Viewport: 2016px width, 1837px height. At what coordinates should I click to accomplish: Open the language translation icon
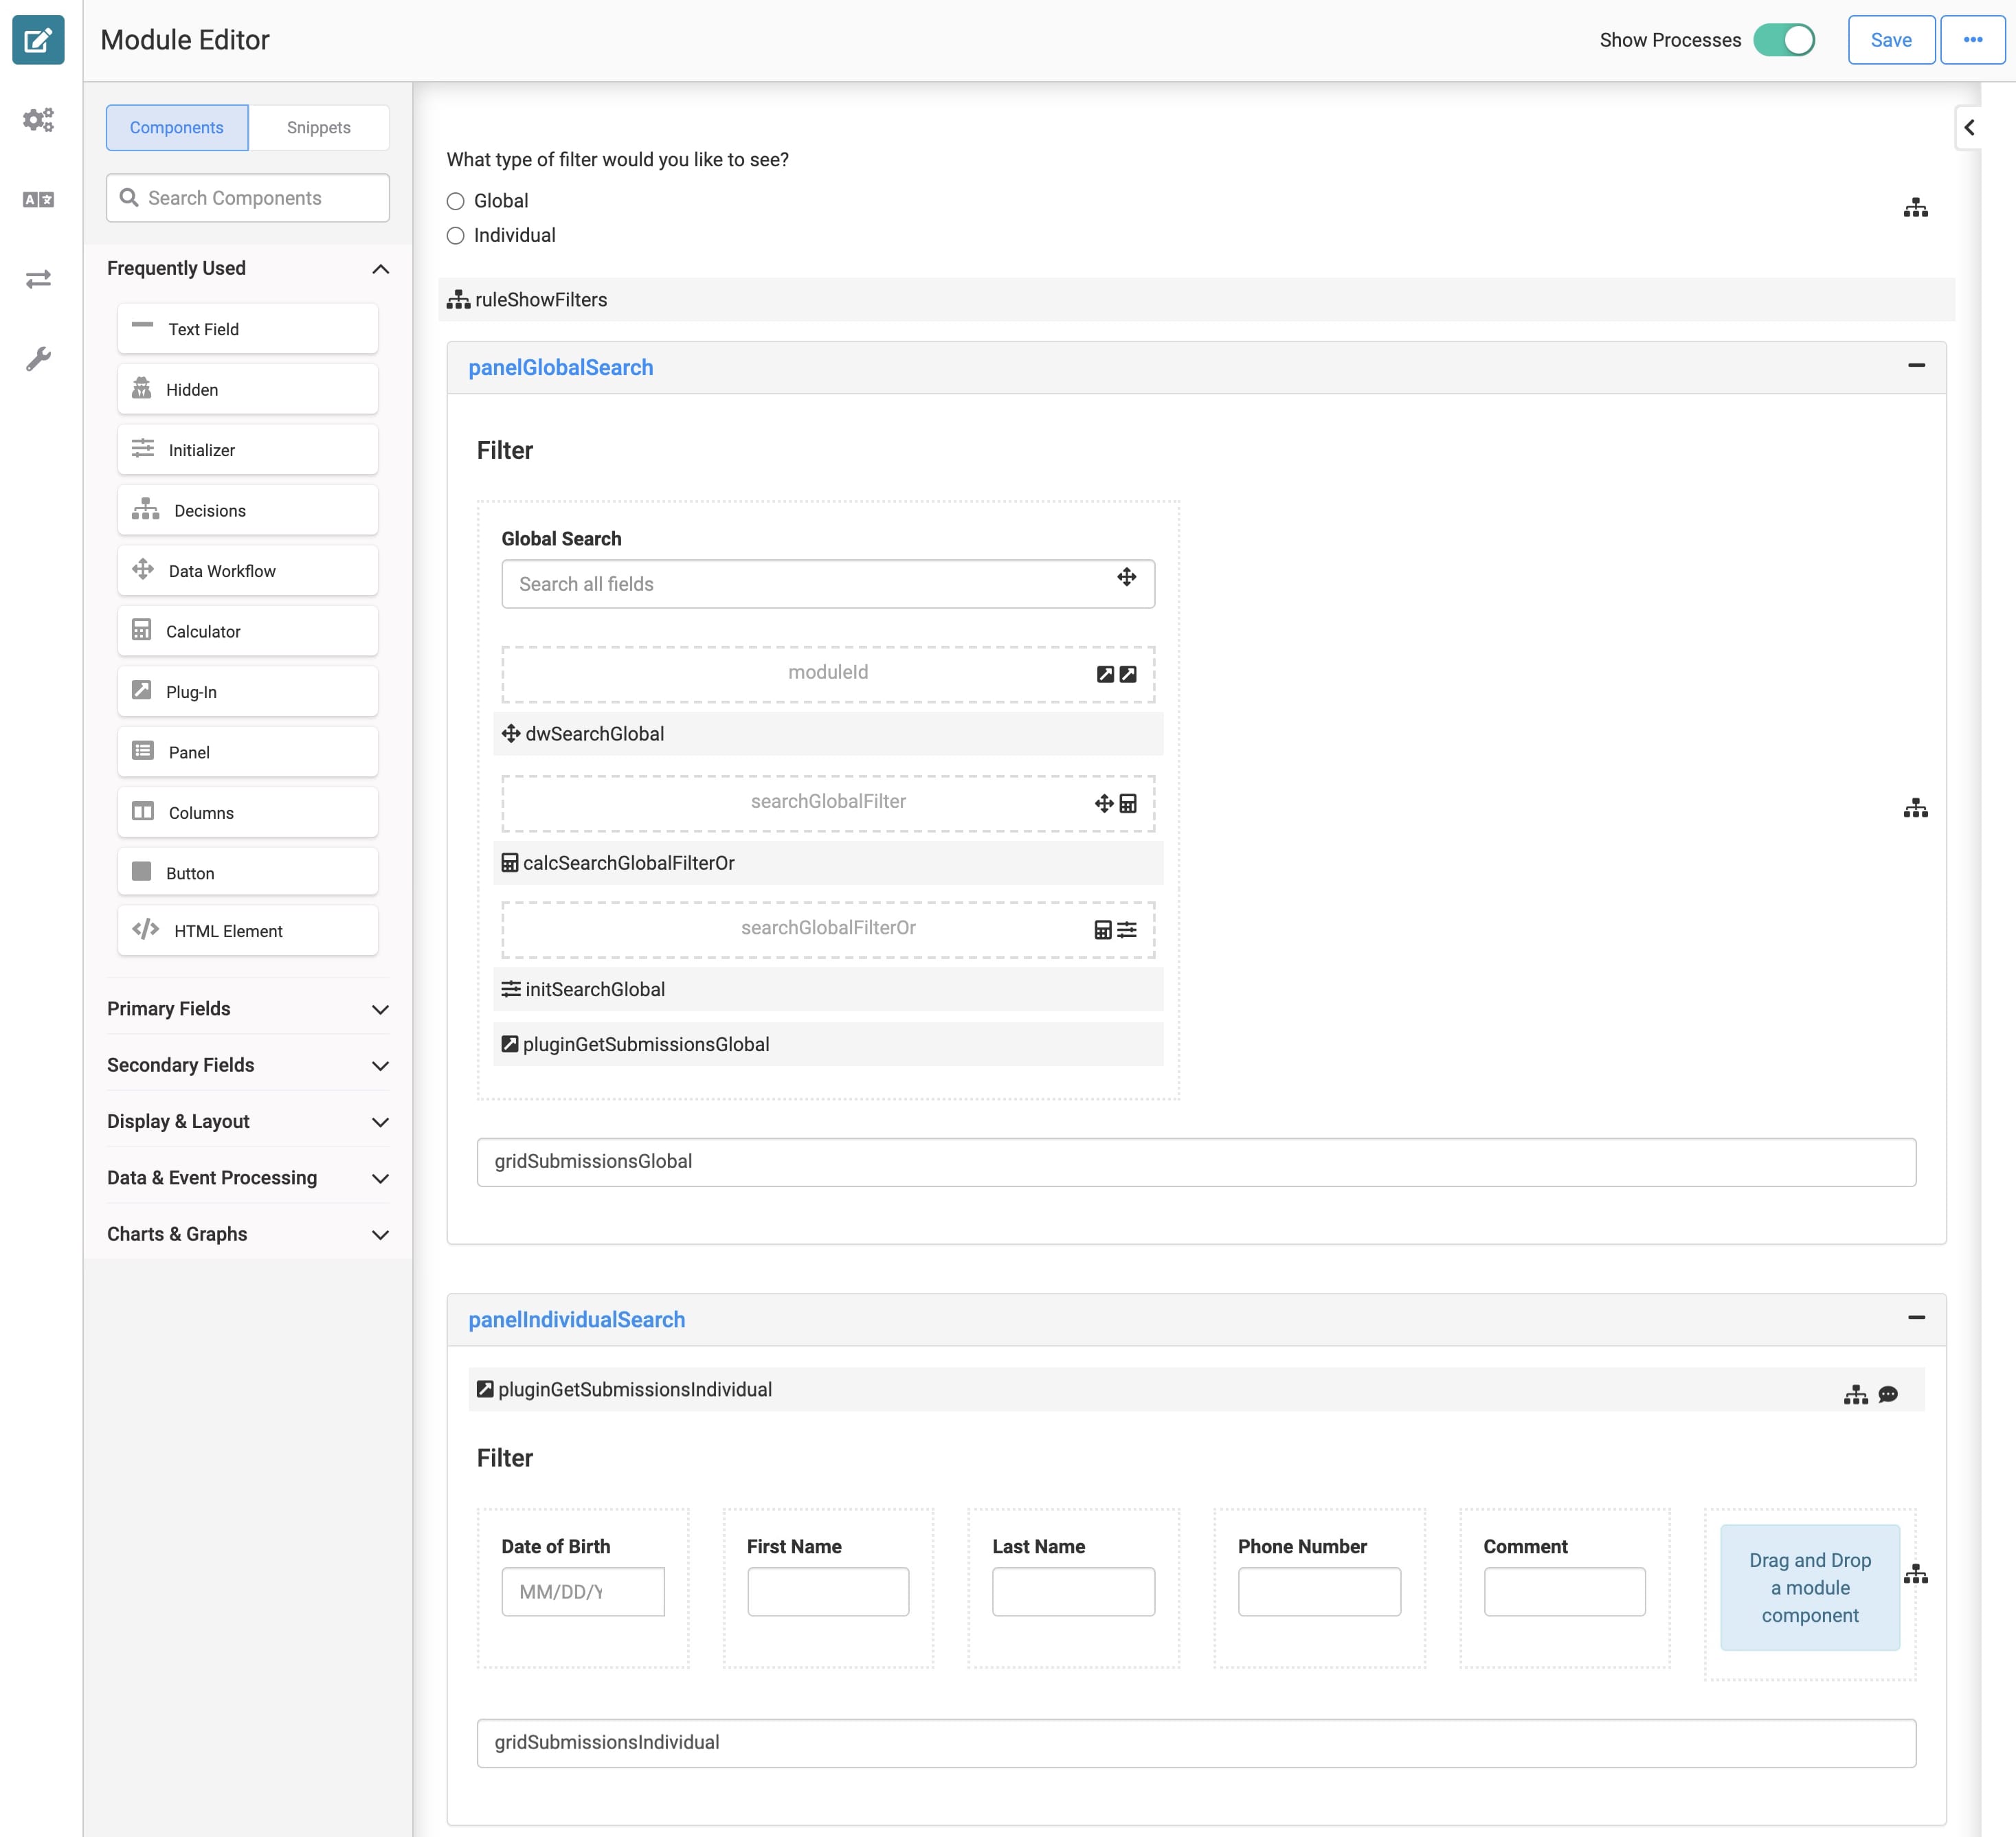tap(38, 200)
